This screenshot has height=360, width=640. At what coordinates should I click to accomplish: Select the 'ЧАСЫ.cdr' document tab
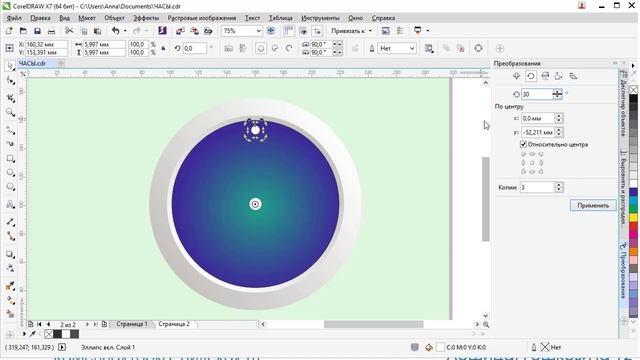32,63
